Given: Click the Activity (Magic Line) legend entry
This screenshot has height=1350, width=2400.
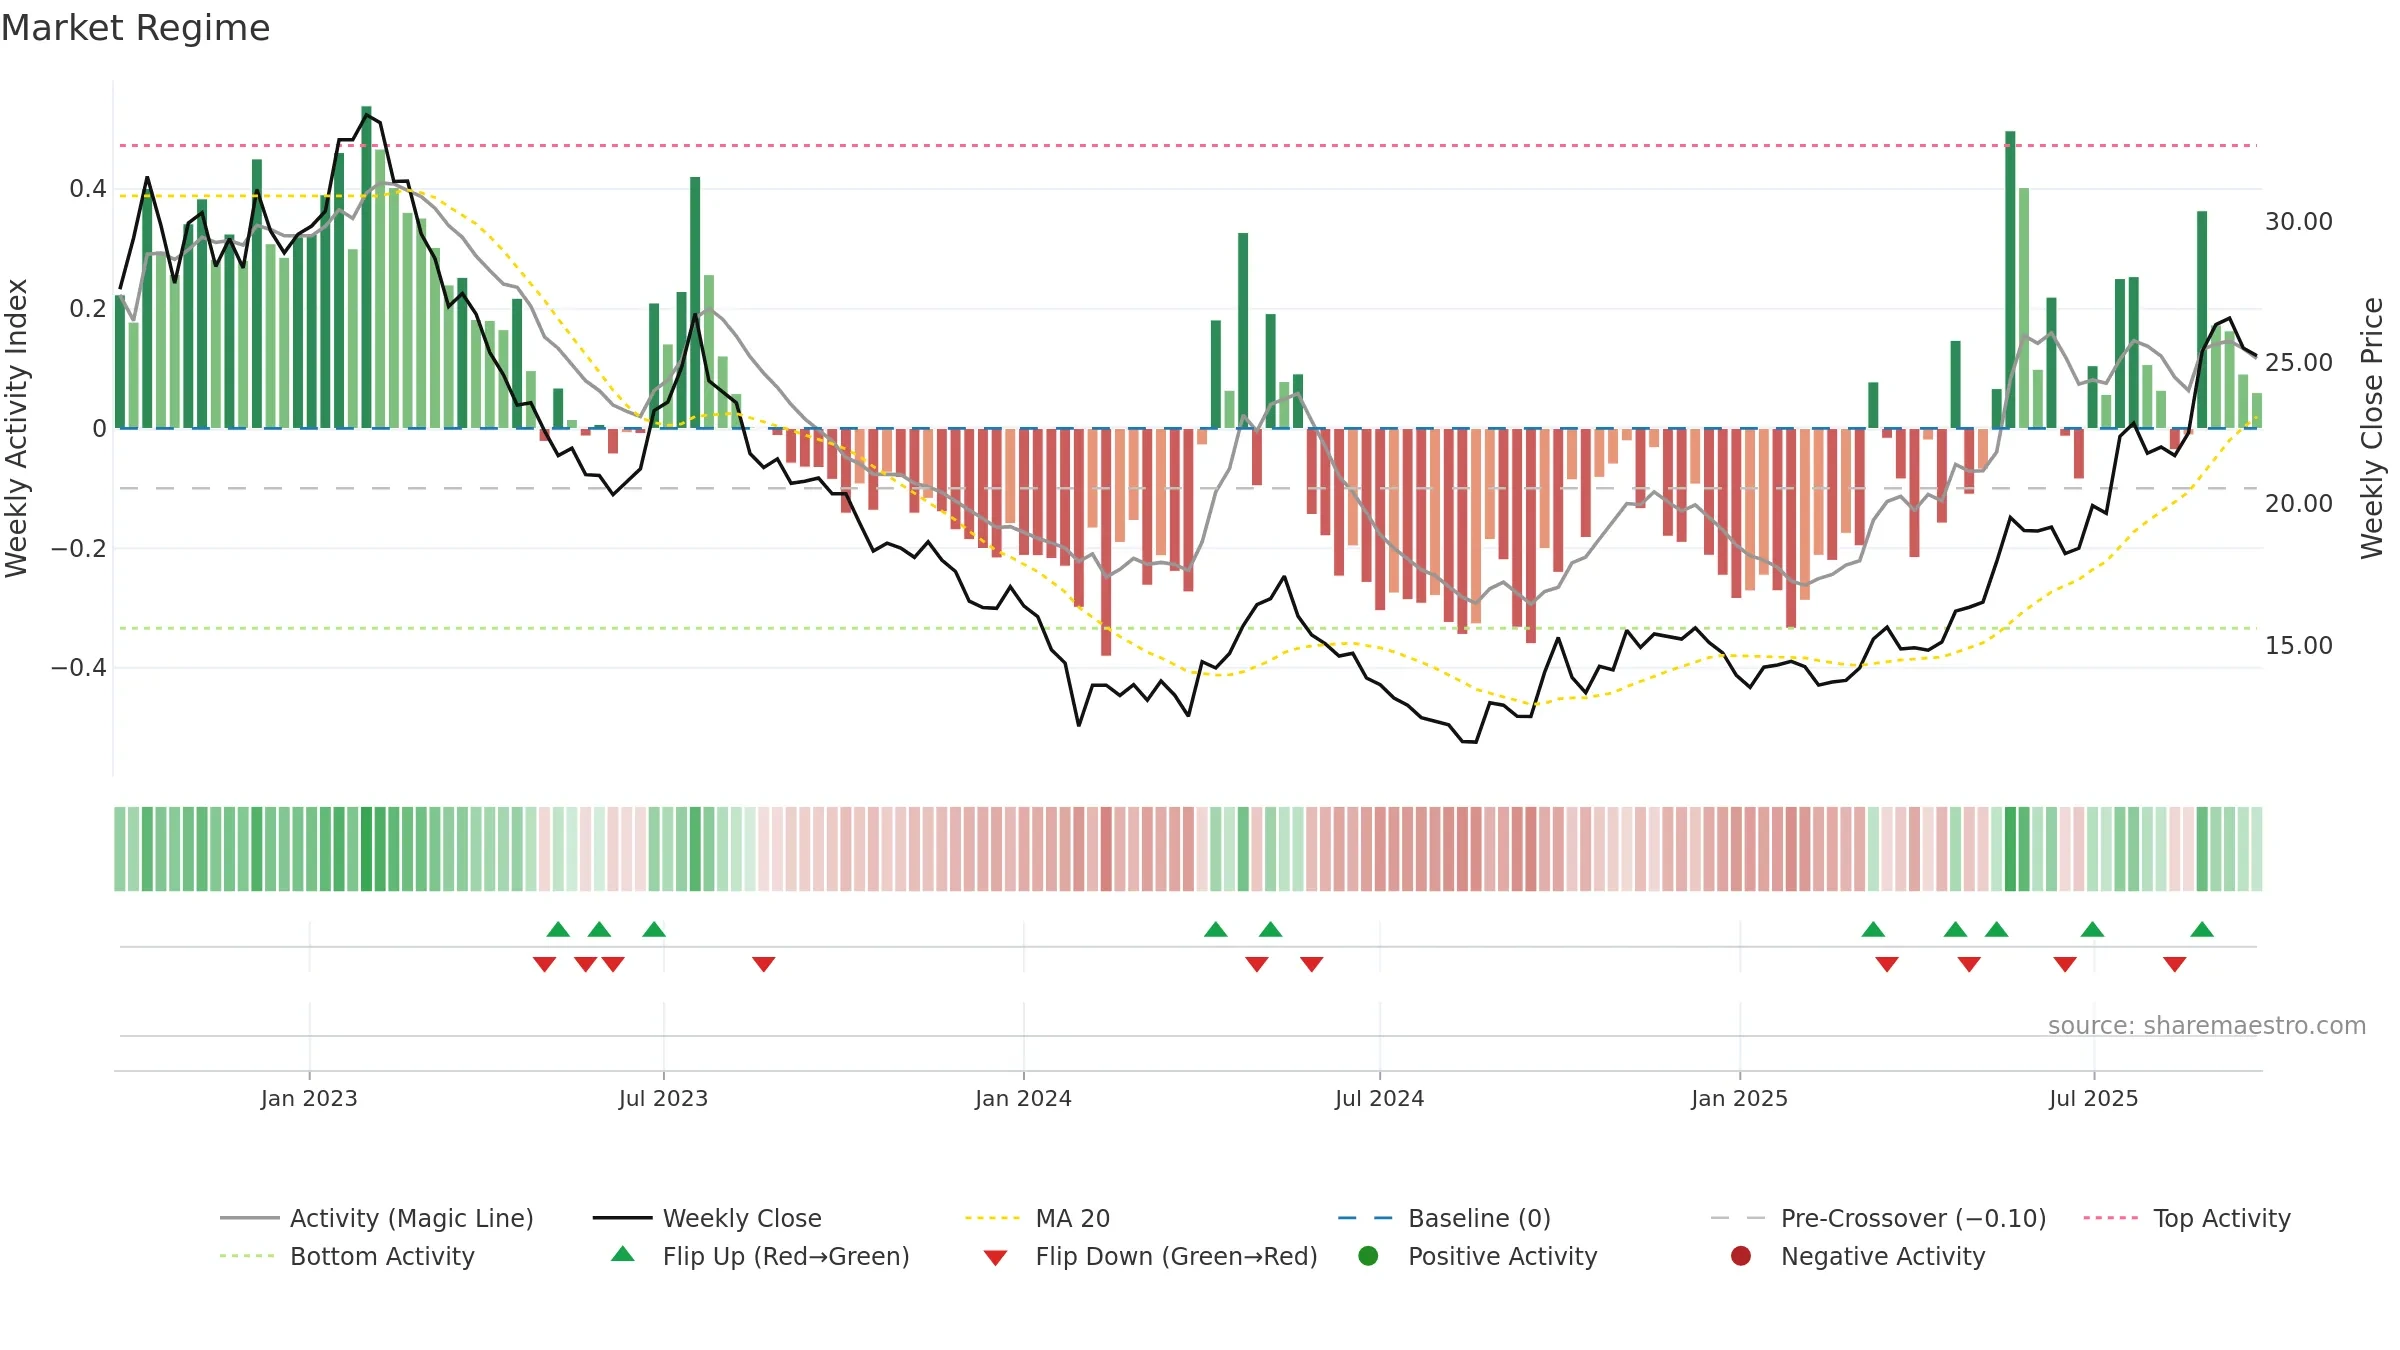Looking at the screenshot, I should (x=377, y=1218).
